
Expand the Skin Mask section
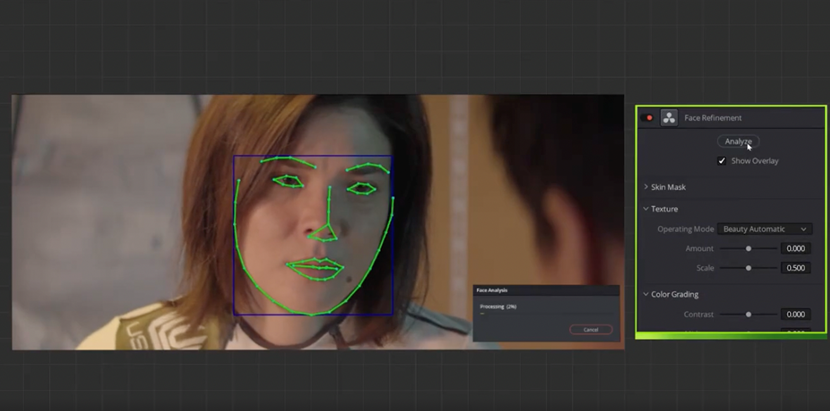click(x=646, y=187)
